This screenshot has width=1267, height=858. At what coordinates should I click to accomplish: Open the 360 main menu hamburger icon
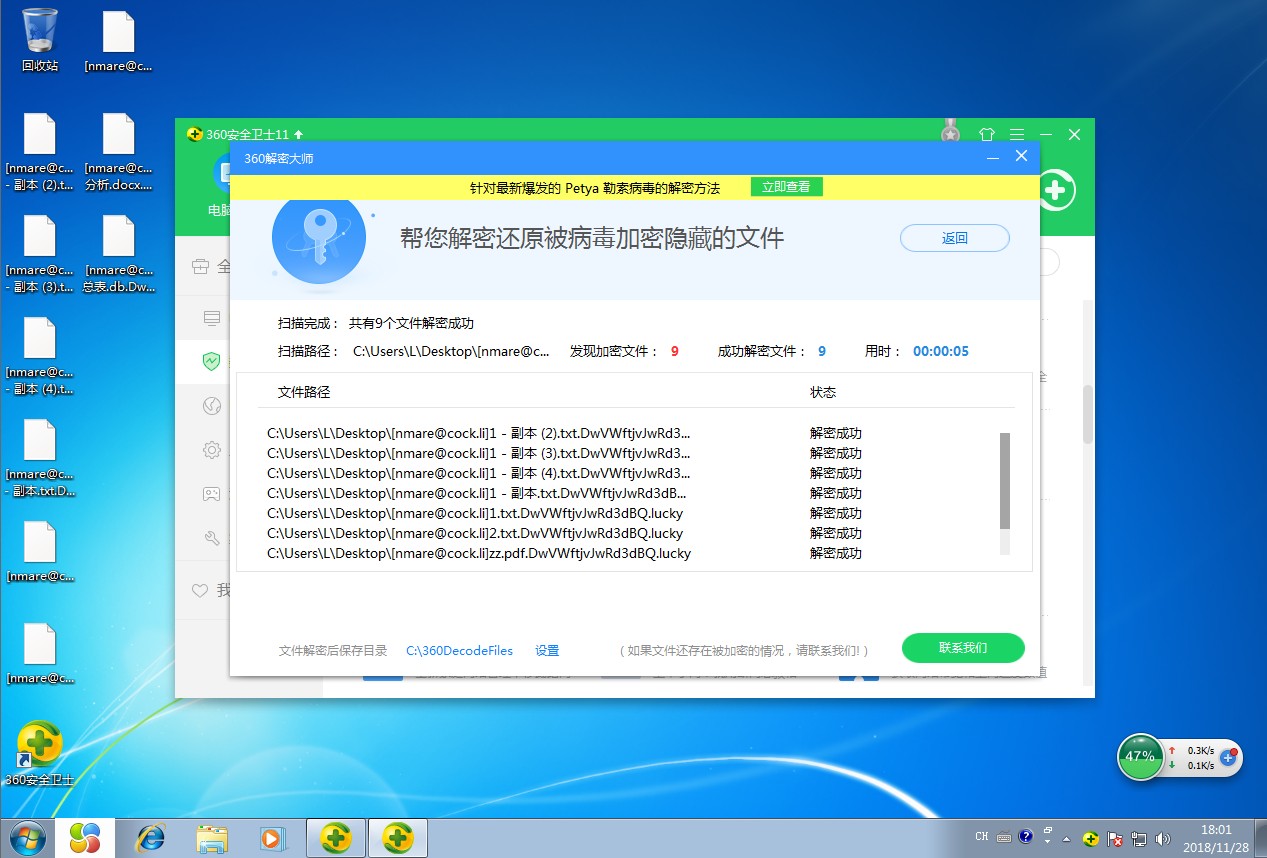1016,134
